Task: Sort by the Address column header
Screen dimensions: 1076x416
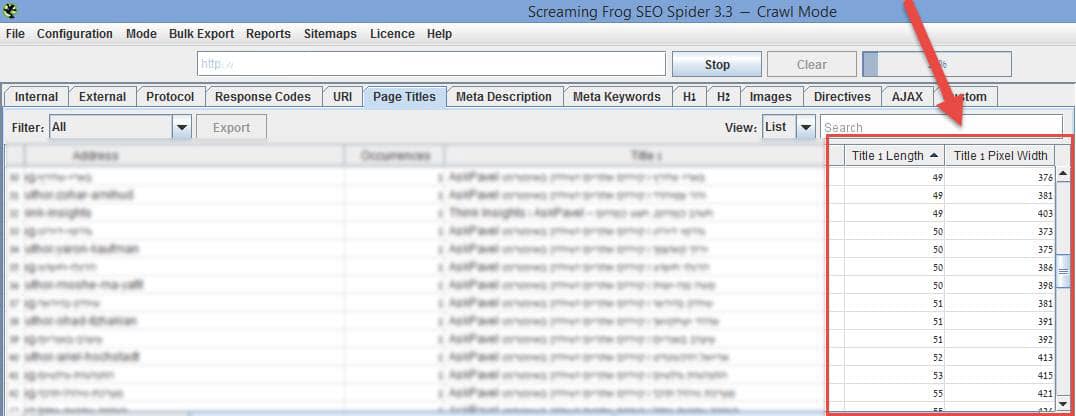Action: pyautogui.click(x=184, y=156)
